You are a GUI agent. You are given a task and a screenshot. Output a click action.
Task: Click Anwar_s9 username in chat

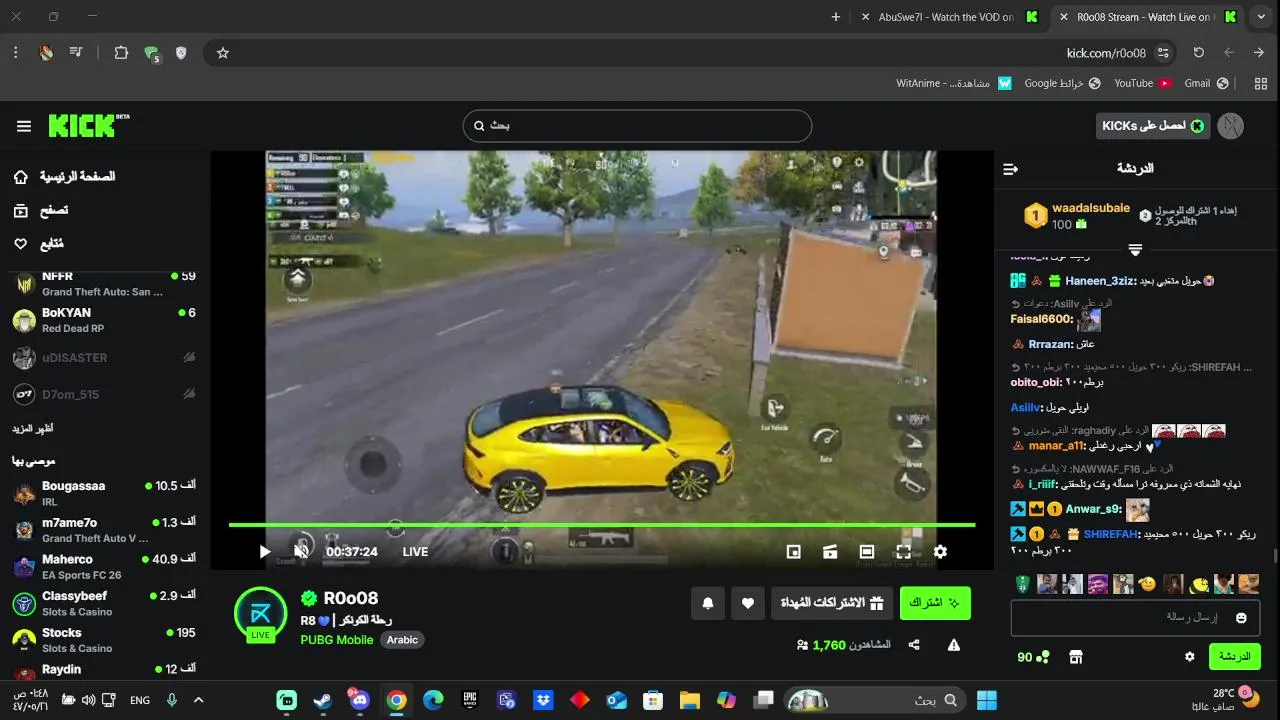pos(1093,509)
